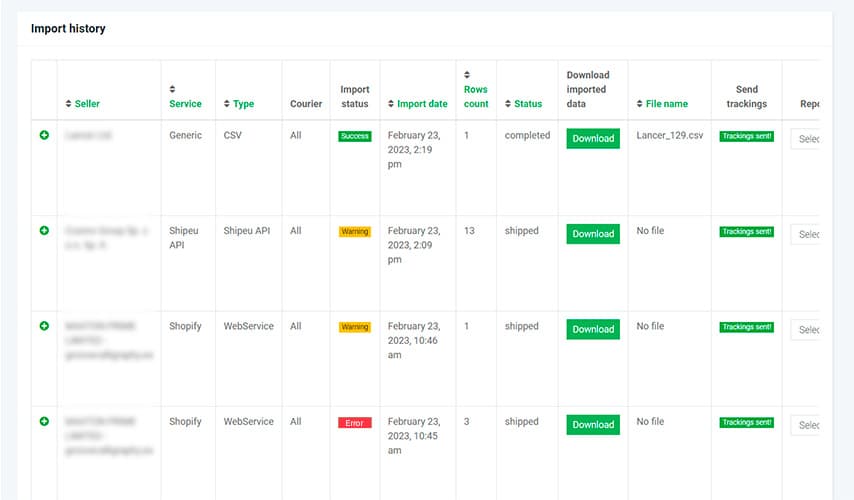Click the Import history heading
The image size is (854, 500).
(68, 28)
